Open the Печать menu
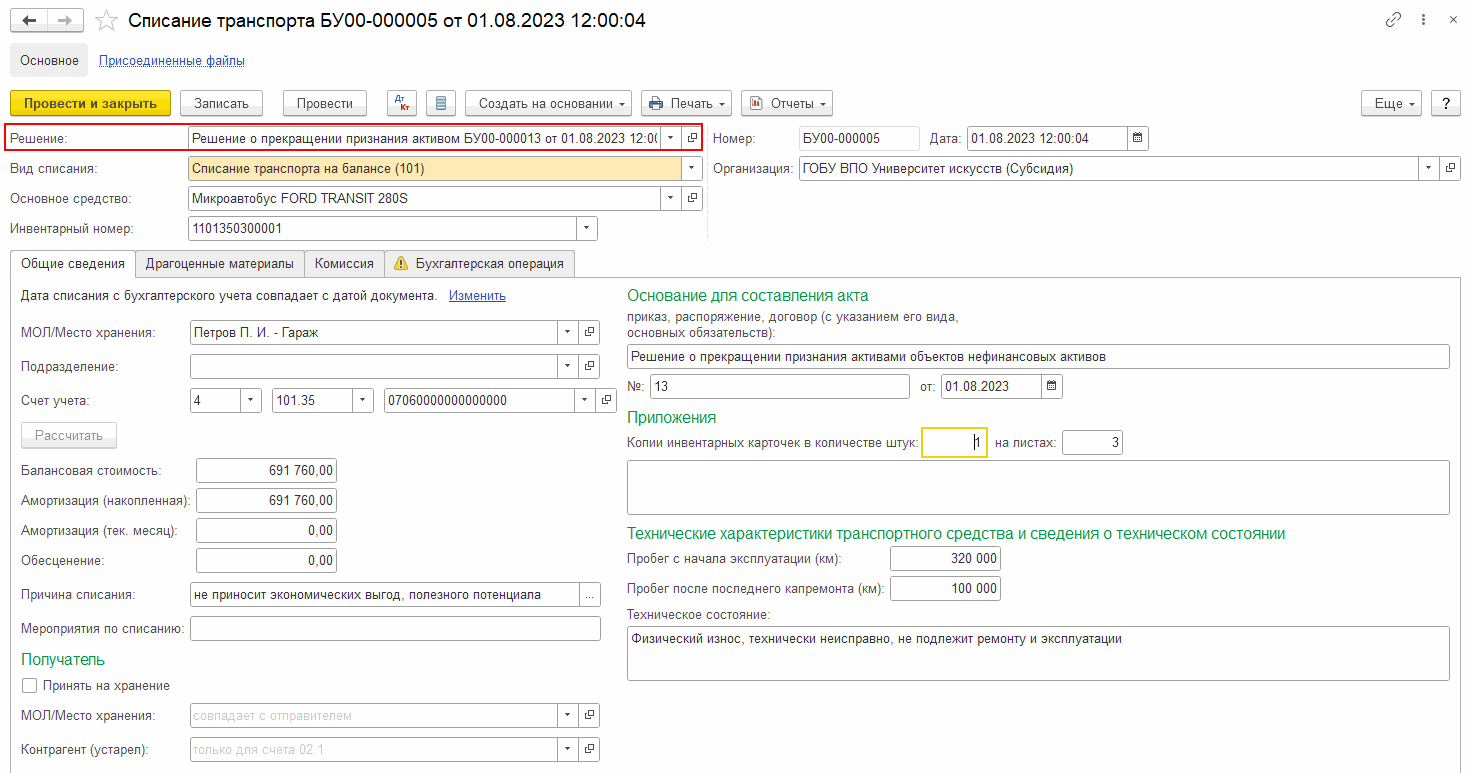This screenshot has height=773, width=1472. point(687,103)
